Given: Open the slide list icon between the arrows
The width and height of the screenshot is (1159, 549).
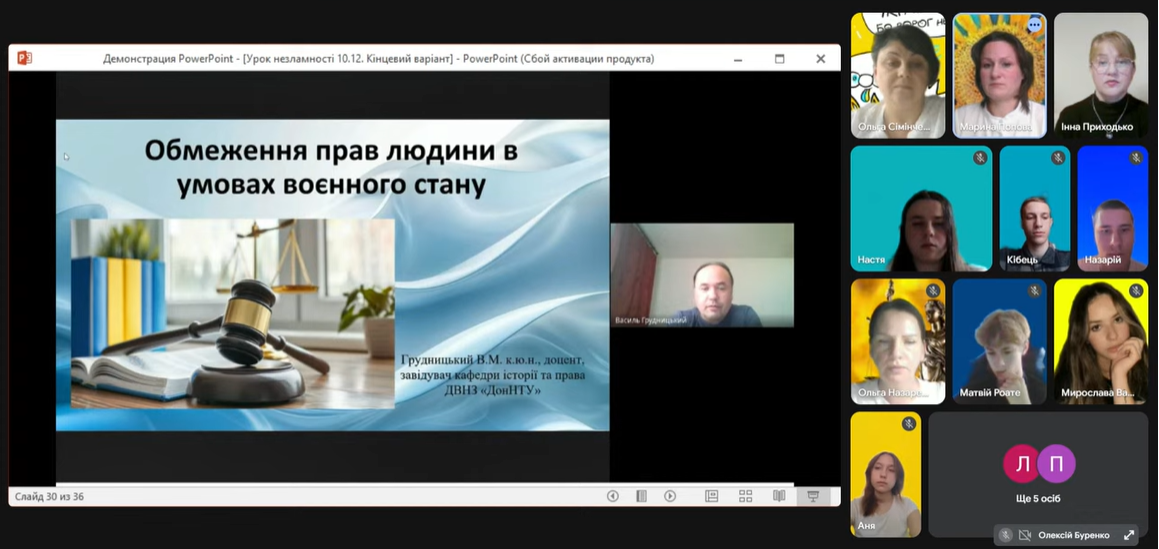Looking at the screenshot, I should tap(641, 496).
